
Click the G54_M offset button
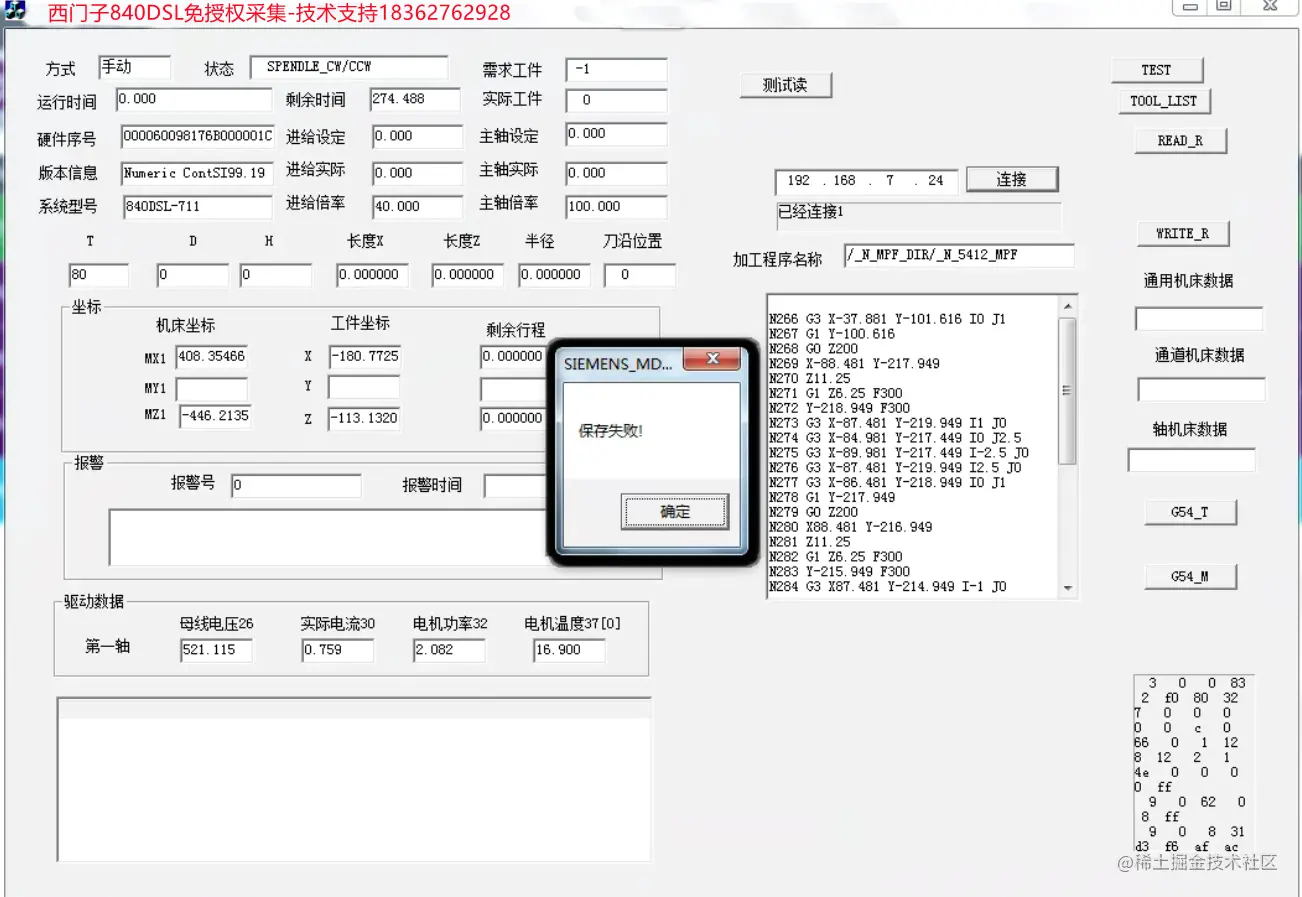point(1190,576)
